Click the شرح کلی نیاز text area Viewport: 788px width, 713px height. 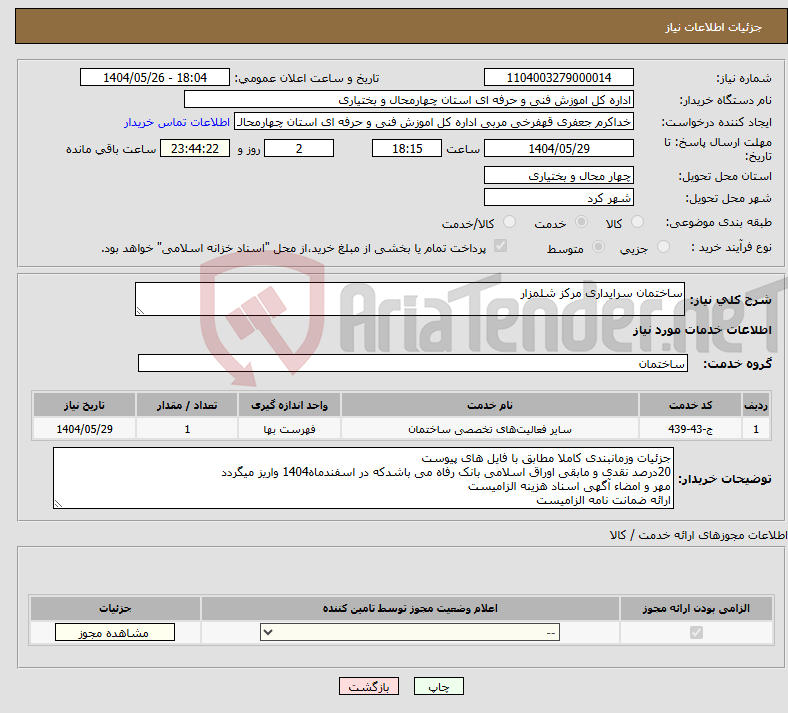(410, 299)
